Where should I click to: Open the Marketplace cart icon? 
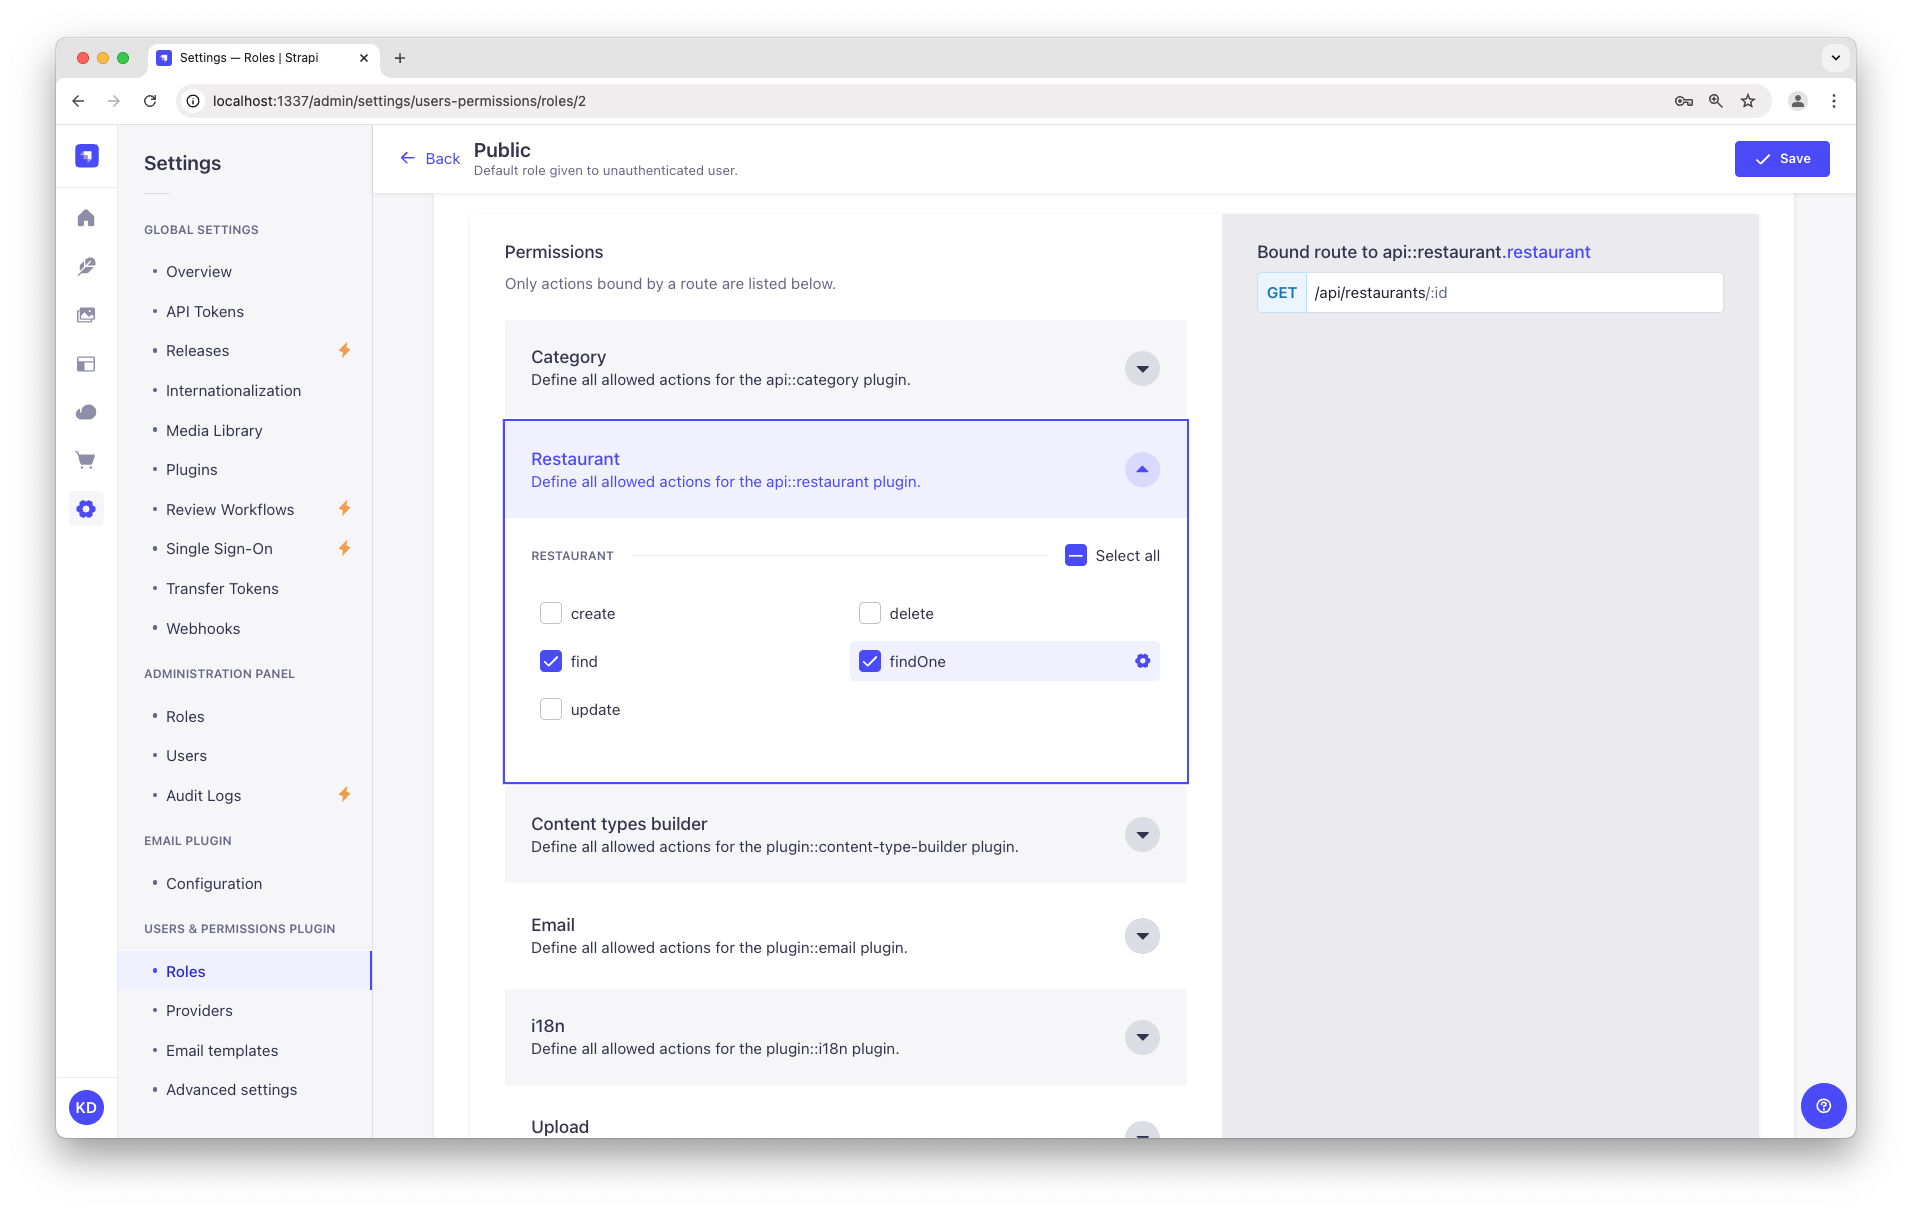pyautogui.click(x=86, y=460)
